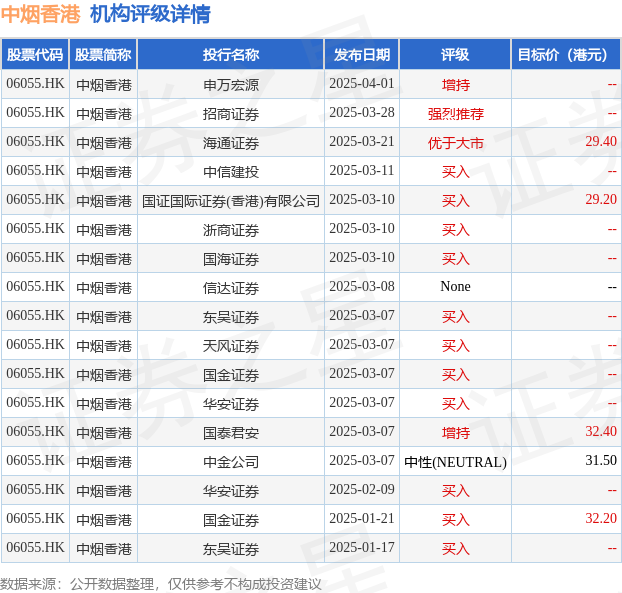Click the 股票代码 column header
Image resolution: width=622 pixels, height=593 pixels.
click(x=35, y=54)
